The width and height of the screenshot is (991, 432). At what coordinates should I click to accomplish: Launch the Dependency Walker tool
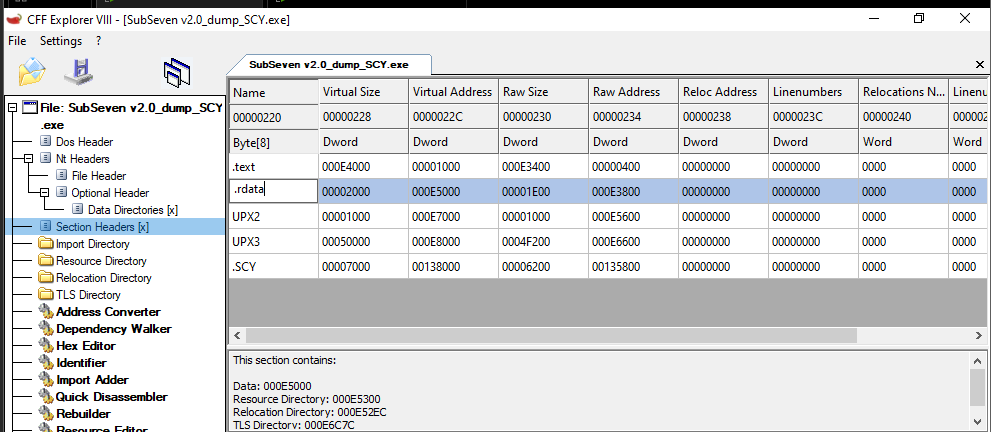[x=113, y=328]
